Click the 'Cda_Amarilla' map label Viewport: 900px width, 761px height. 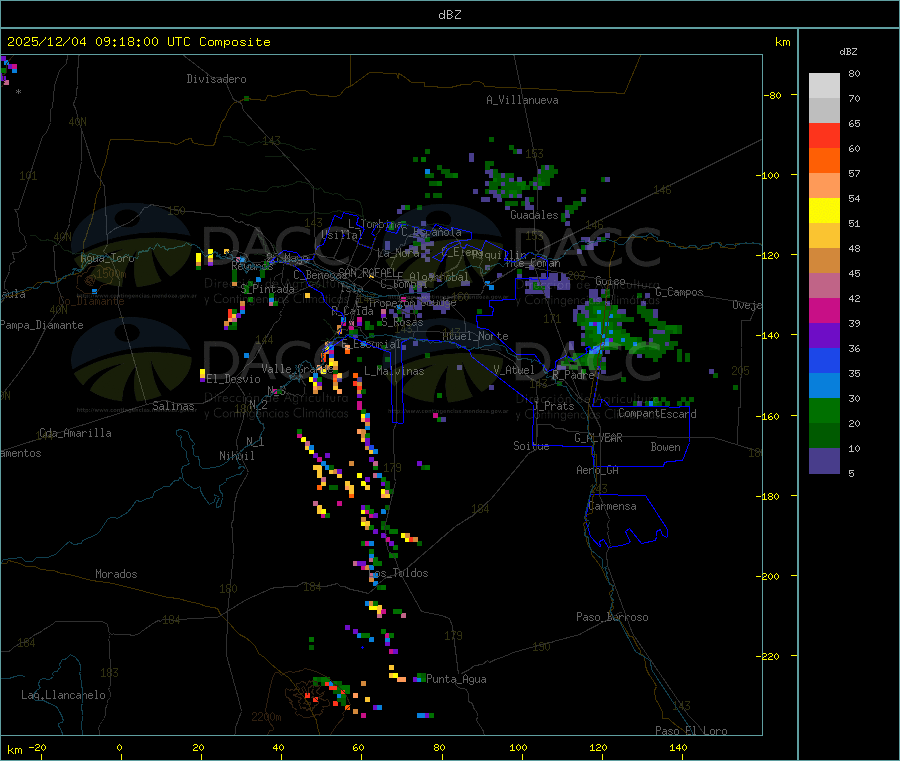(75, 433)
